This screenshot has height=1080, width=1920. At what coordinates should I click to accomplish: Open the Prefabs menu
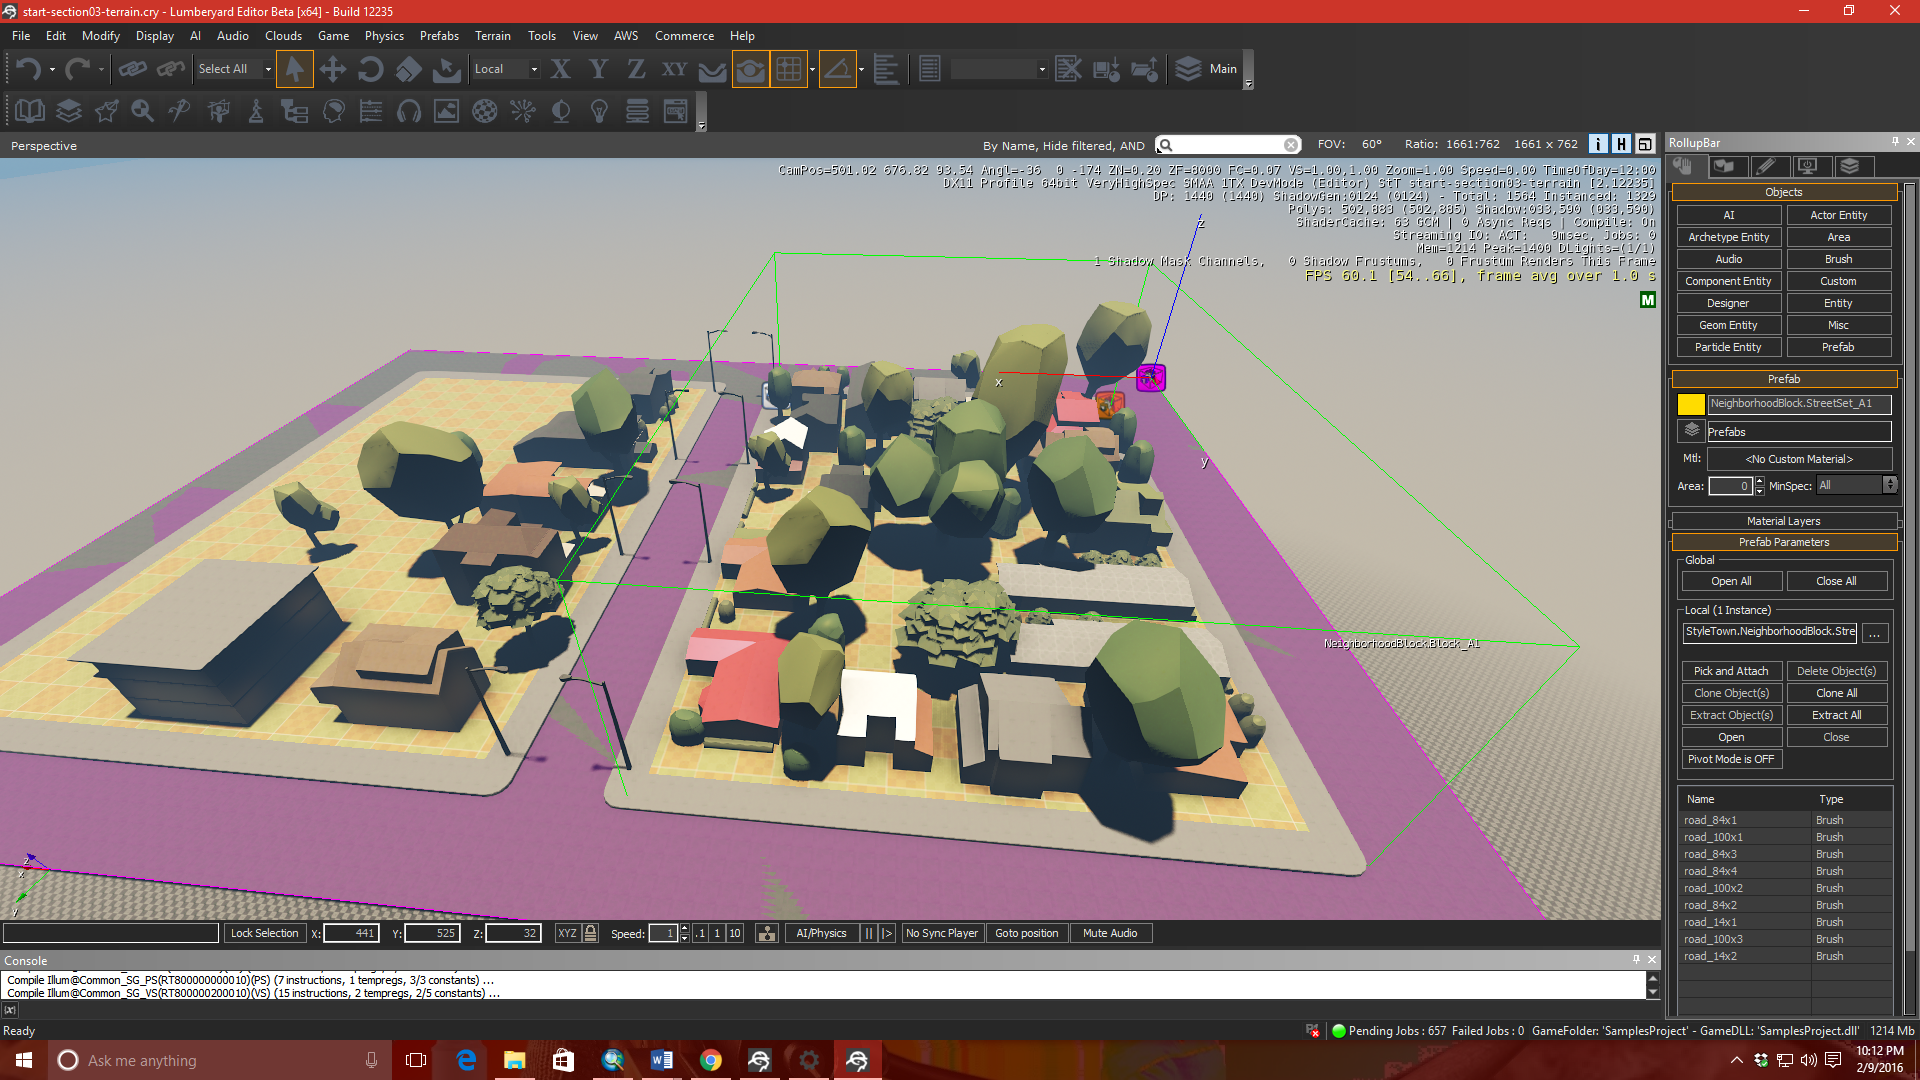click(x=439, y=35)
